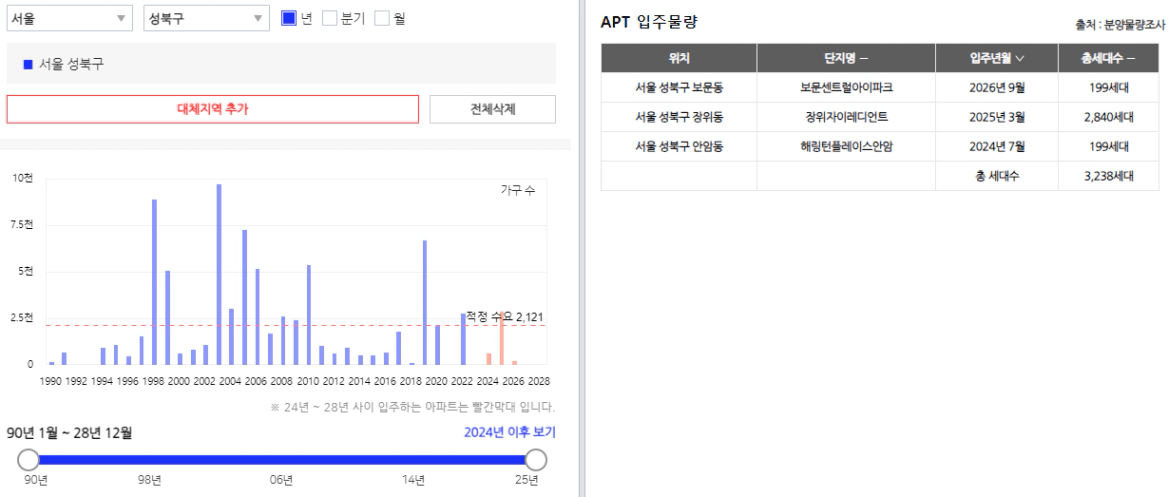
Task: Click the 90년 1월 ~ 28년 12월 range text
Action: click(x=69, y=432)
